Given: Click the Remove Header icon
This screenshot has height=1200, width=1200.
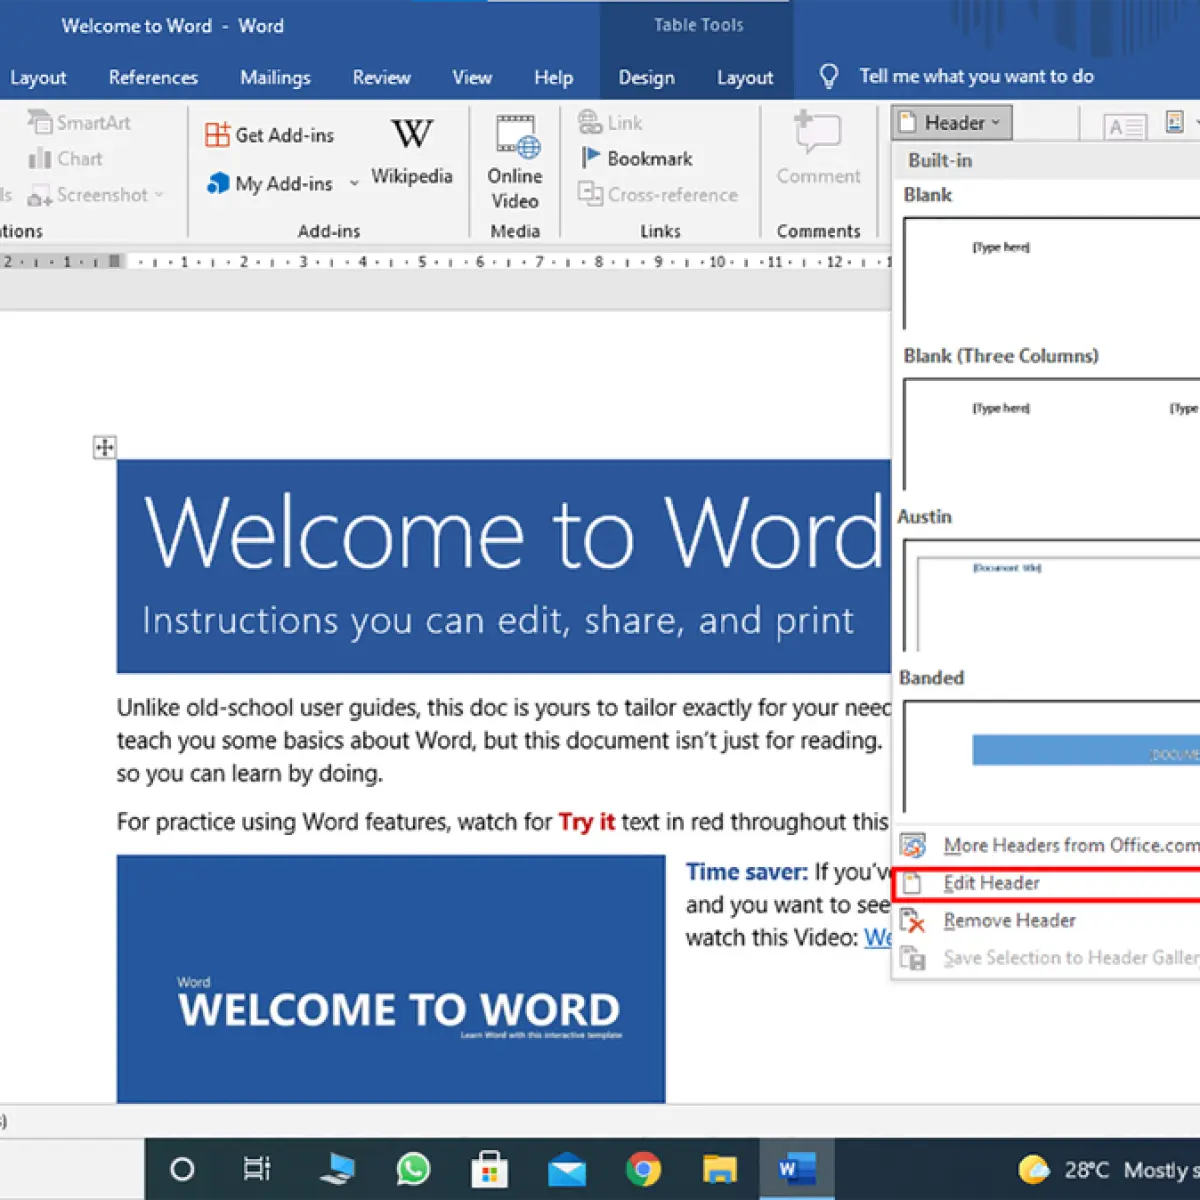Looking at the screenshot, I should [x=912, y=921].
